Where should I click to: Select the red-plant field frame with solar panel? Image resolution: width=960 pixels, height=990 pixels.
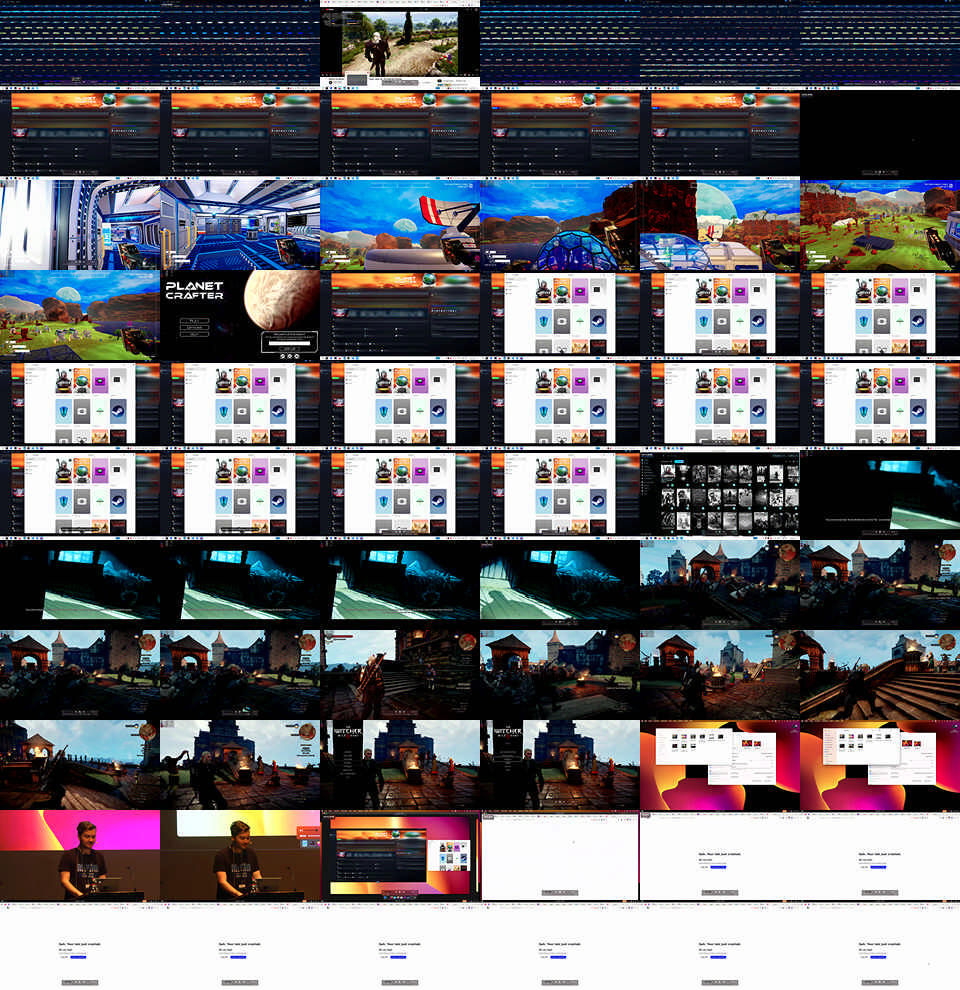(x=880, y=225)
